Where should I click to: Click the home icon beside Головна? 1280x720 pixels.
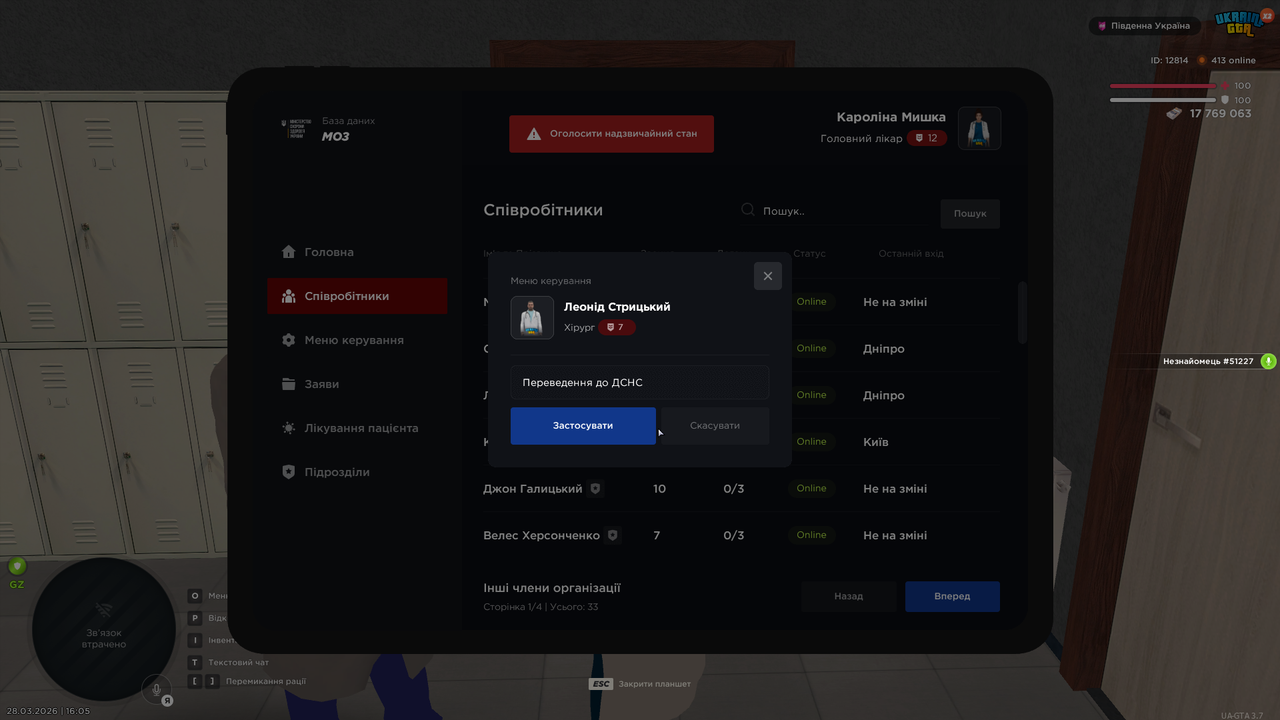pos(289,252)
